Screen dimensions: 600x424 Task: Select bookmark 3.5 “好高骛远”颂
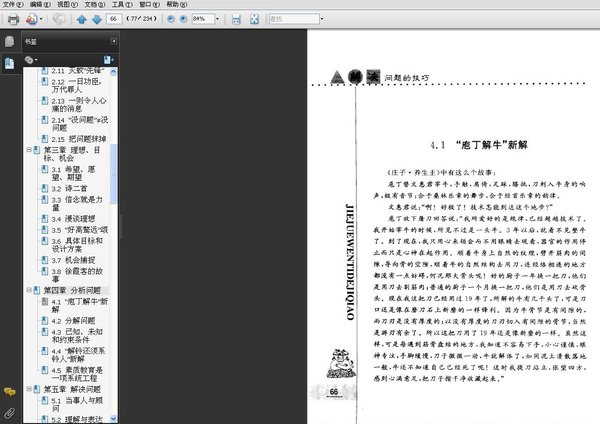(x=80, y=230)
